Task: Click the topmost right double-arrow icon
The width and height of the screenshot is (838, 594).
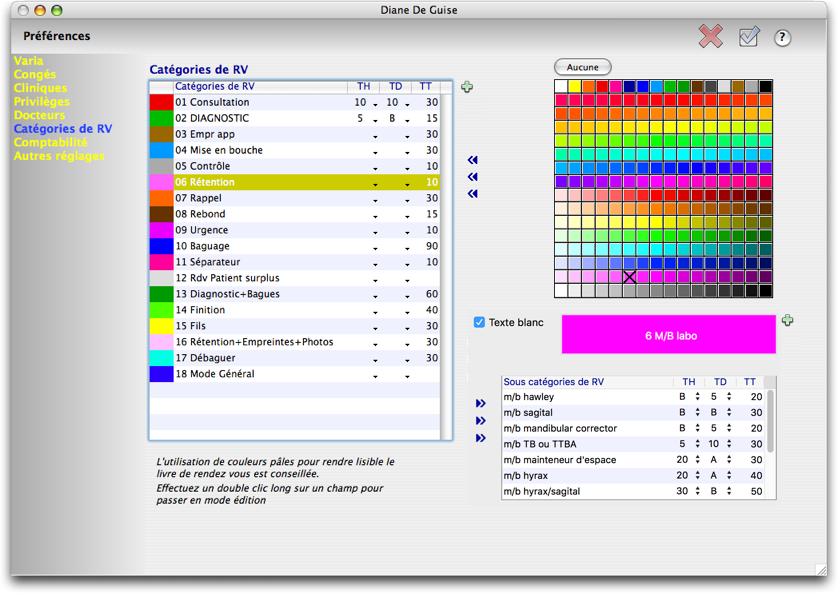Action: (x=480, y=403)
